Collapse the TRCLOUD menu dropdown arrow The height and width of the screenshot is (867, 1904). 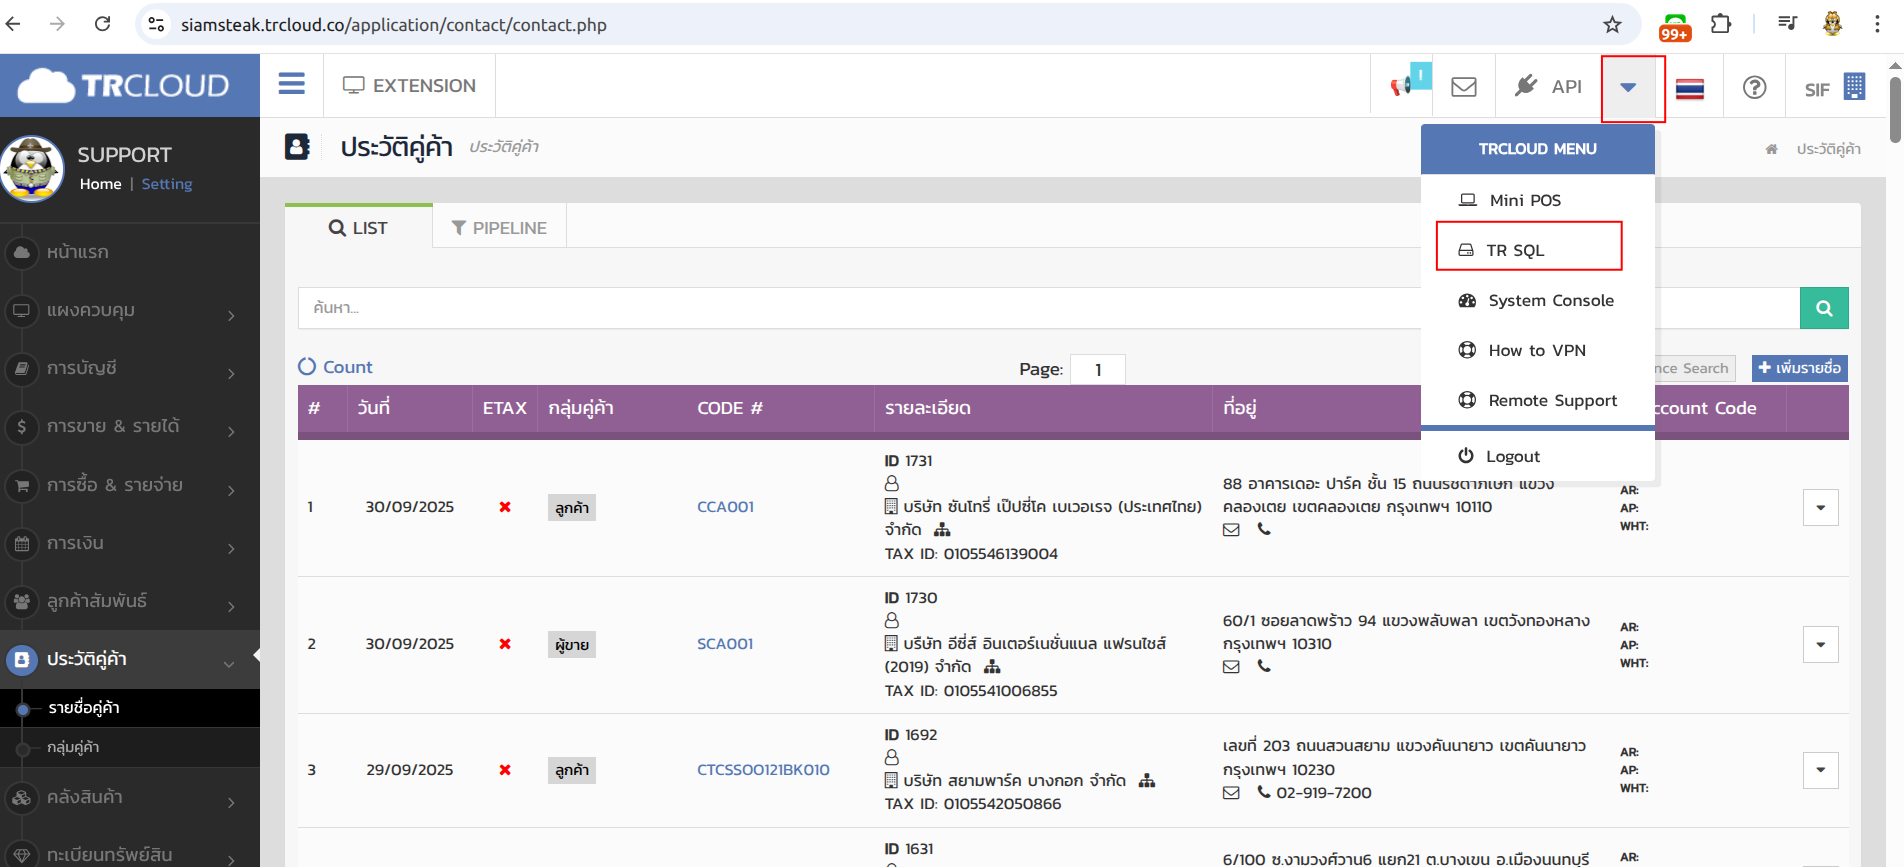[x=1628, y=88]
